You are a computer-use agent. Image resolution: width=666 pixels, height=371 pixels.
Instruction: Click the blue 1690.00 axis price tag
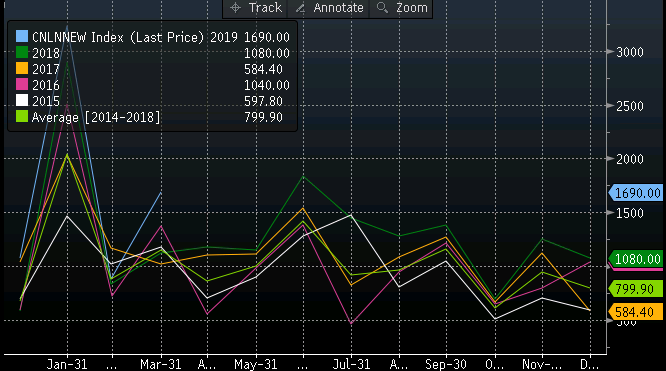[636, 193]
